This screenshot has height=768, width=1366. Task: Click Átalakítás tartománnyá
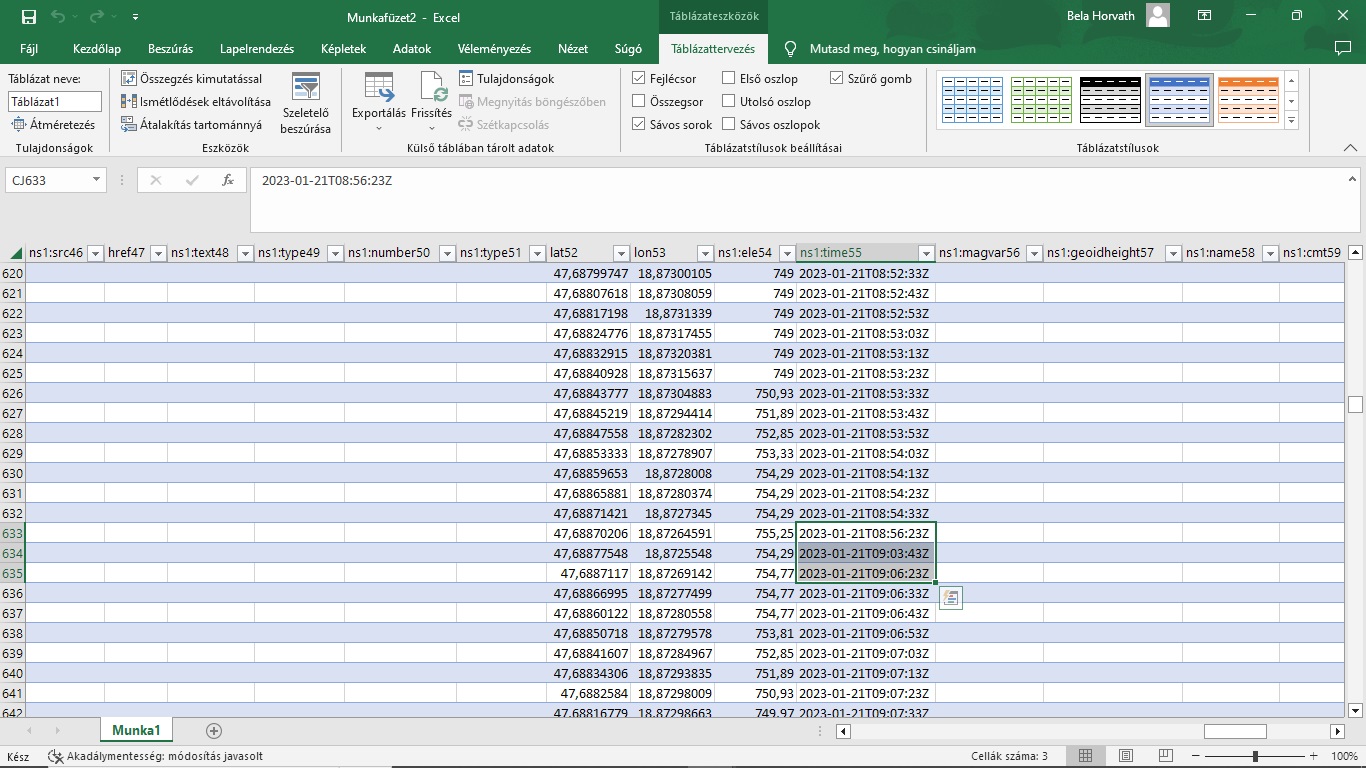[x=192, y=124]
